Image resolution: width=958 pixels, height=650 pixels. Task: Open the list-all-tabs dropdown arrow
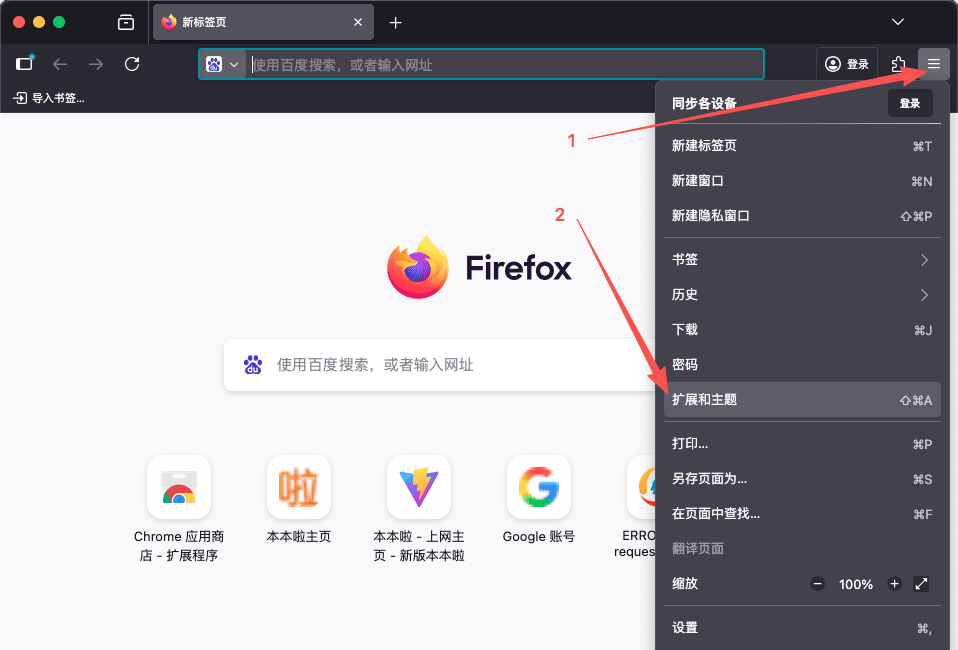coord(897,22)
